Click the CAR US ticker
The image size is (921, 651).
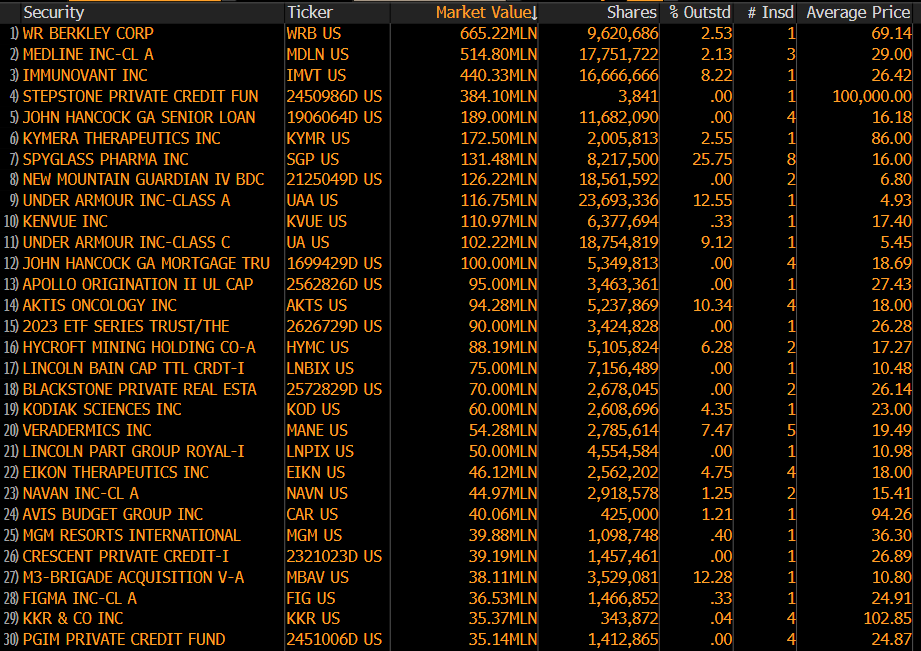pyautogui.click(x=312, y=515)
